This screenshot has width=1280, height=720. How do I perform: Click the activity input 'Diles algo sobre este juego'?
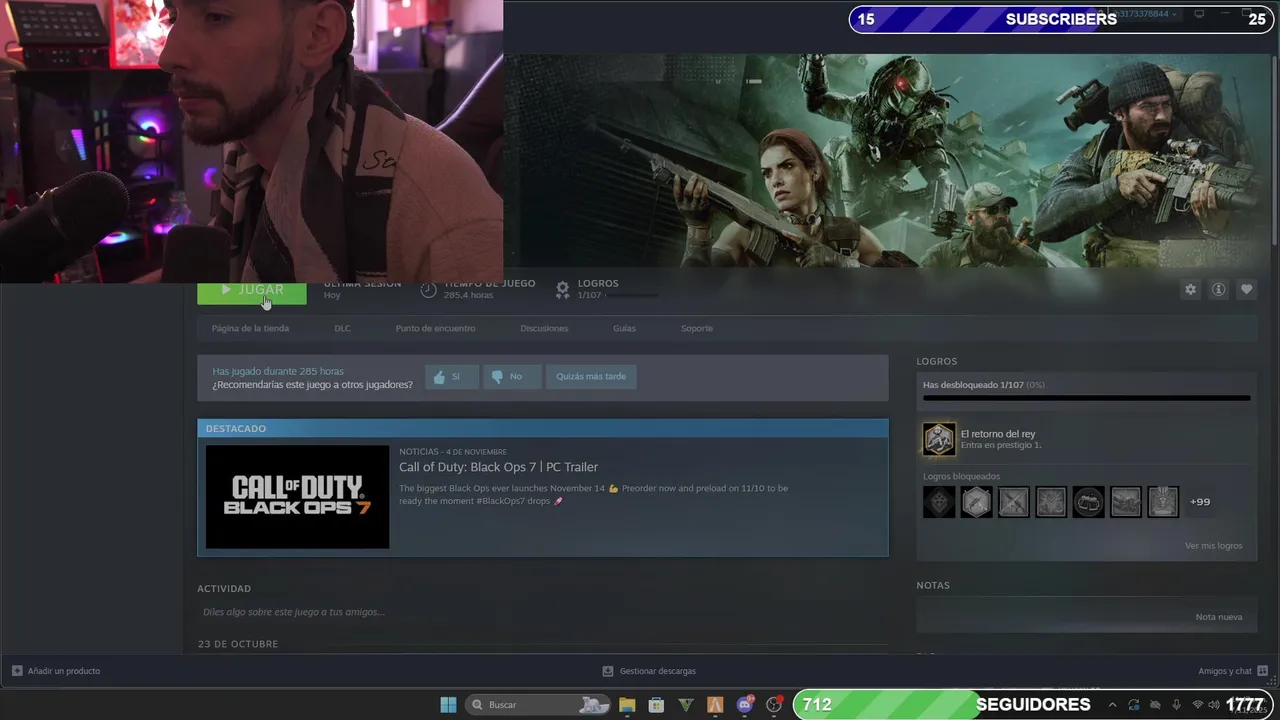(x=294, y=612)
